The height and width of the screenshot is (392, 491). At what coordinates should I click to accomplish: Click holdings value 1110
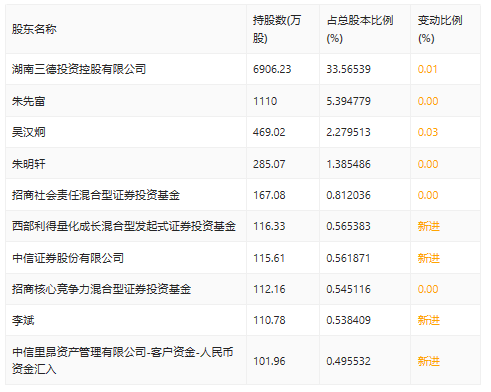point(265,101)
